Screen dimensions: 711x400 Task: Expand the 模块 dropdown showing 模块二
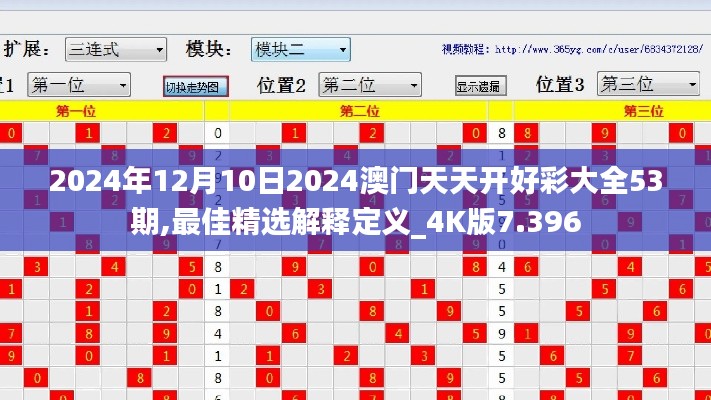point(300,49)
